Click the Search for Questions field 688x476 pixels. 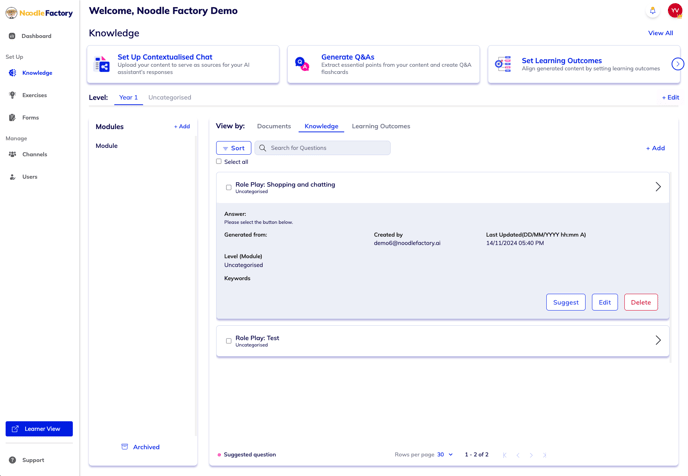[322, 148]
